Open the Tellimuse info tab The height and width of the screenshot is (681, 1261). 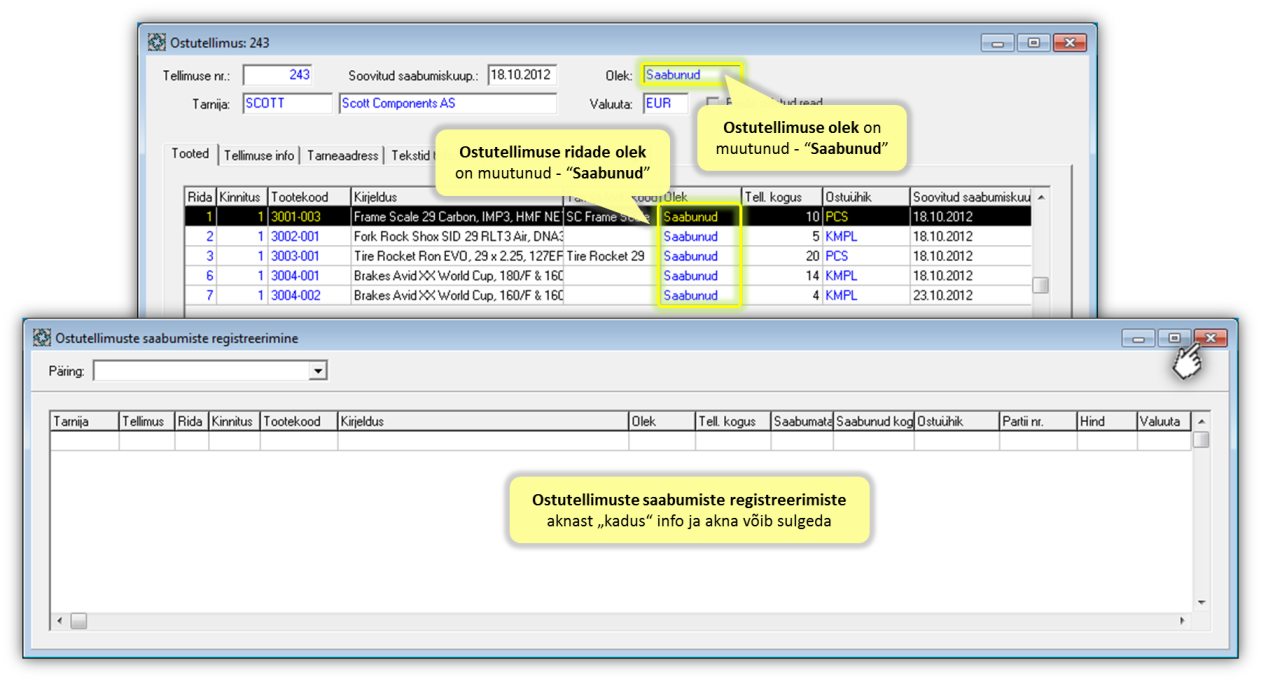tap(259, 155)
